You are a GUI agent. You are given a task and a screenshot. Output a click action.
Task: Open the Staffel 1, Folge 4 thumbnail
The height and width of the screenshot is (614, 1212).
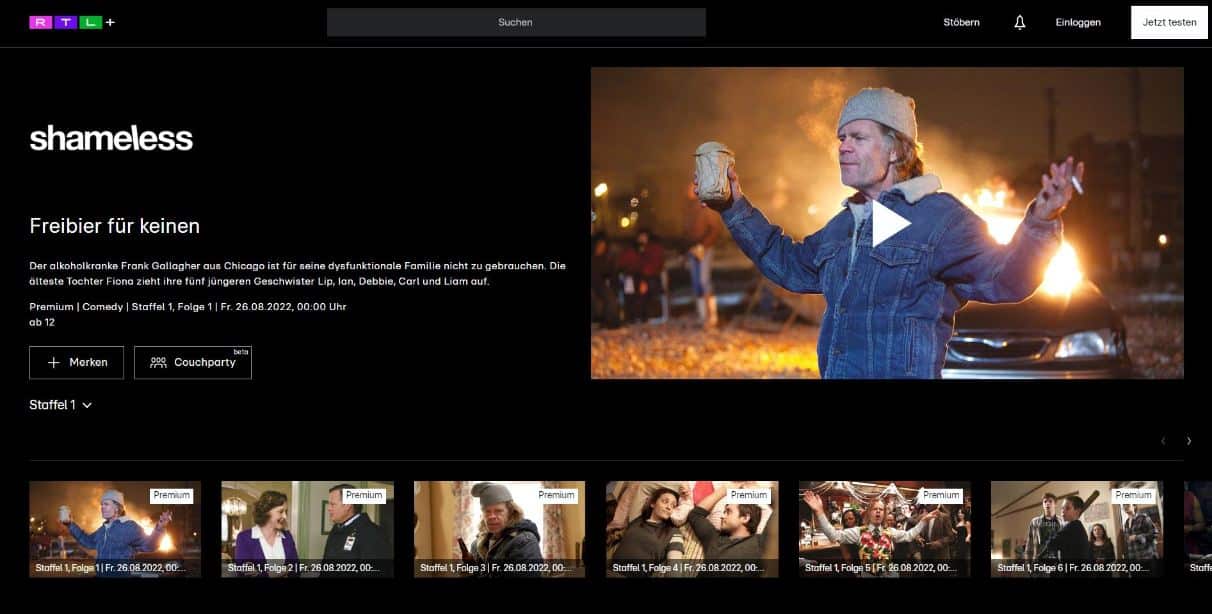pyautogui.click(x=692, y=529)
